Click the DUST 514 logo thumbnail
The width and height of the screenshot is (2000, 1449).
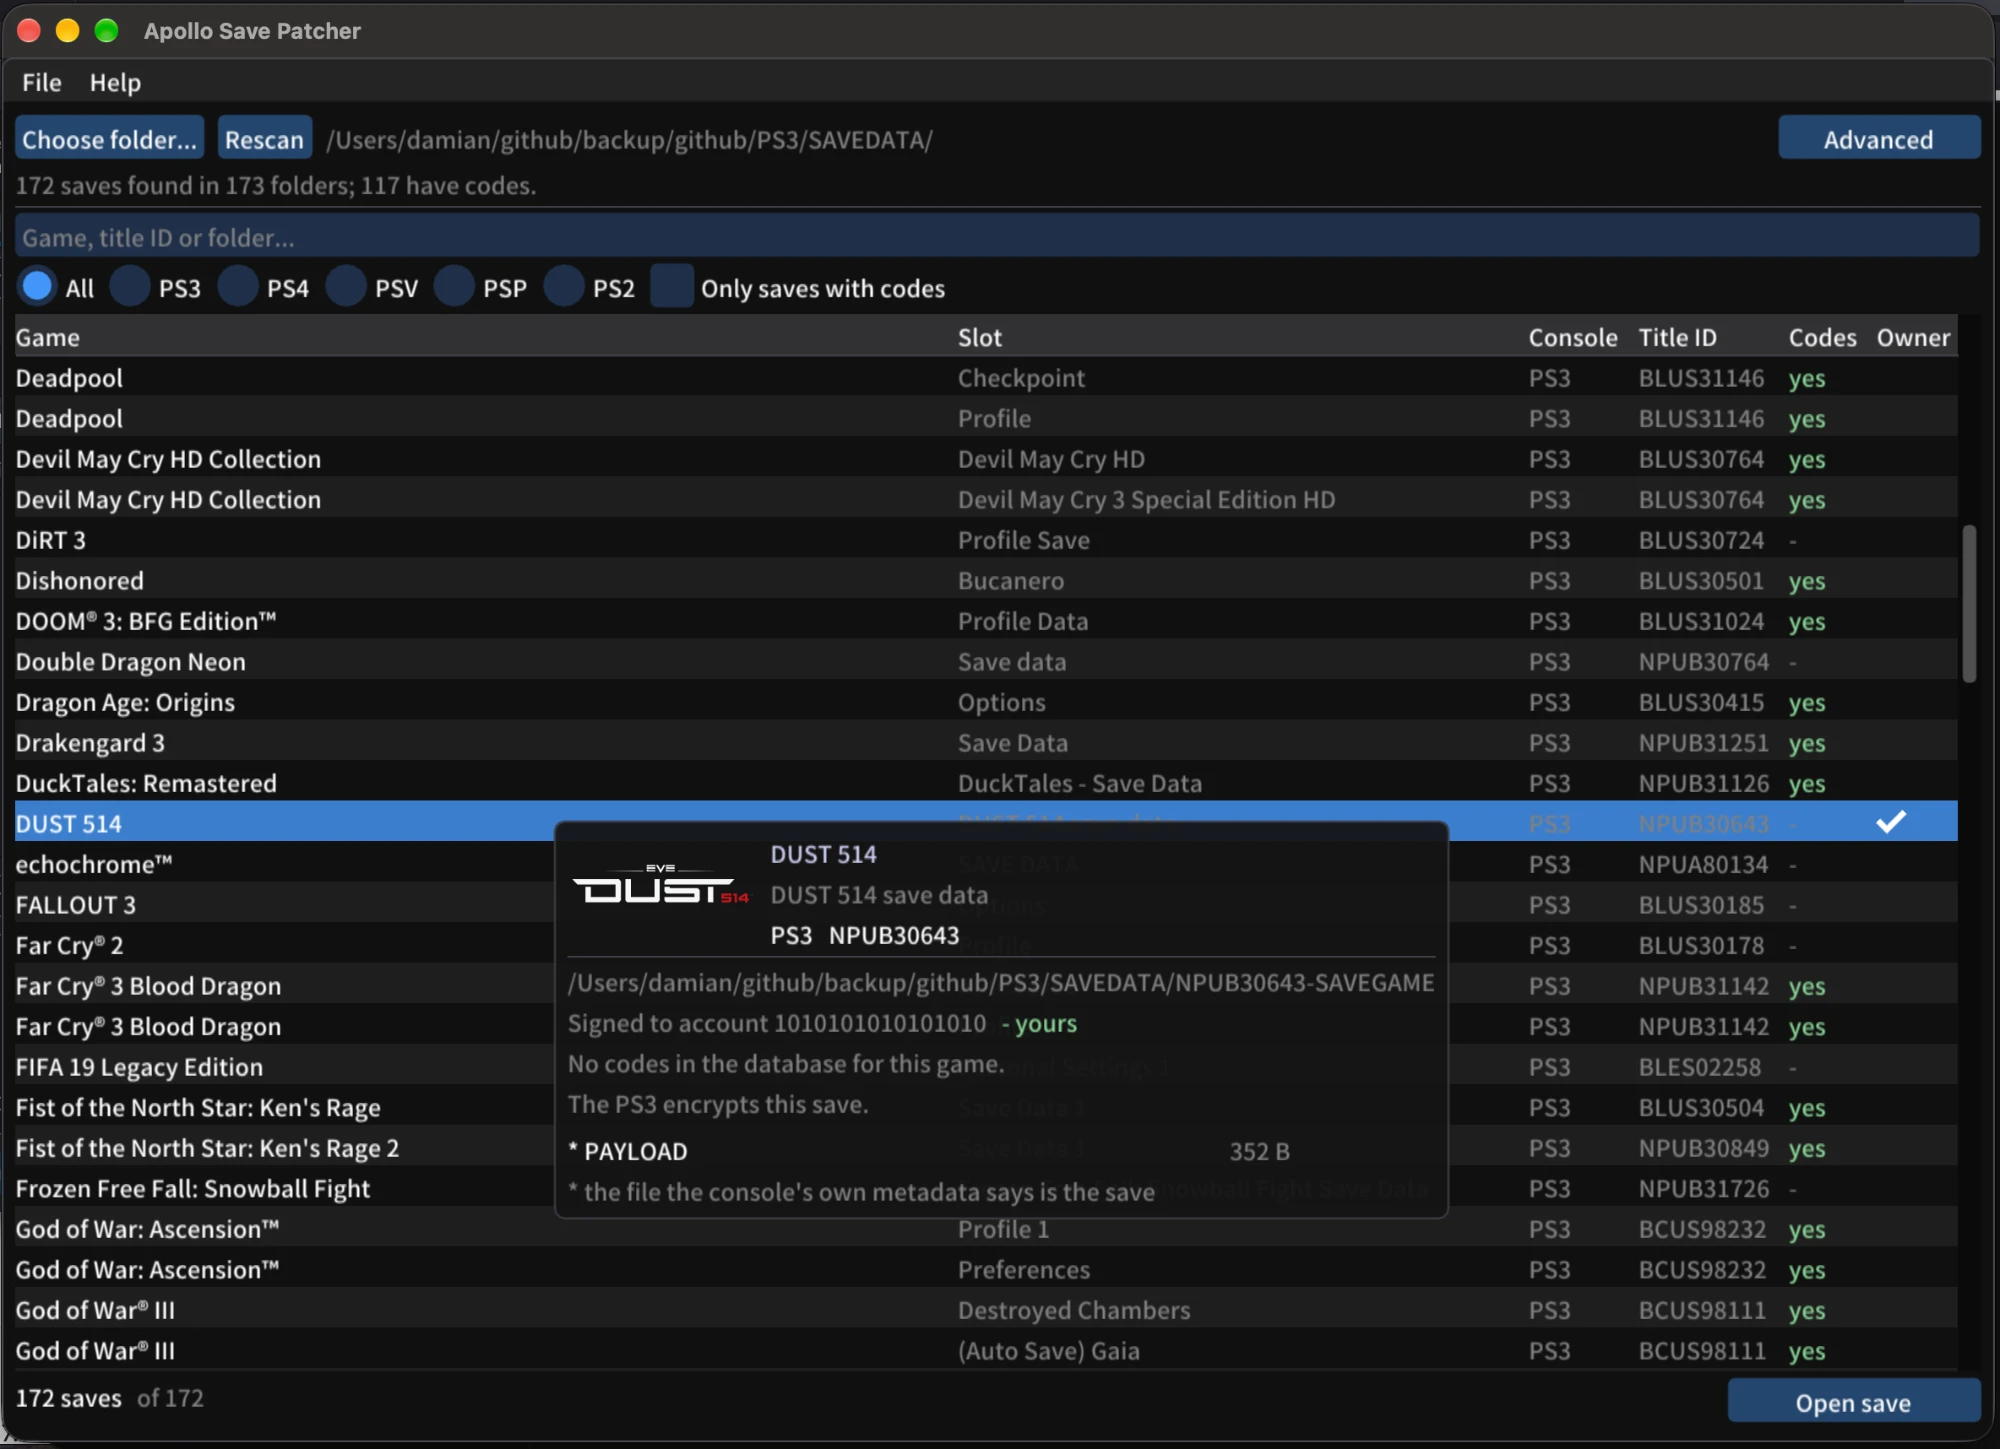[x=660, y=886]
